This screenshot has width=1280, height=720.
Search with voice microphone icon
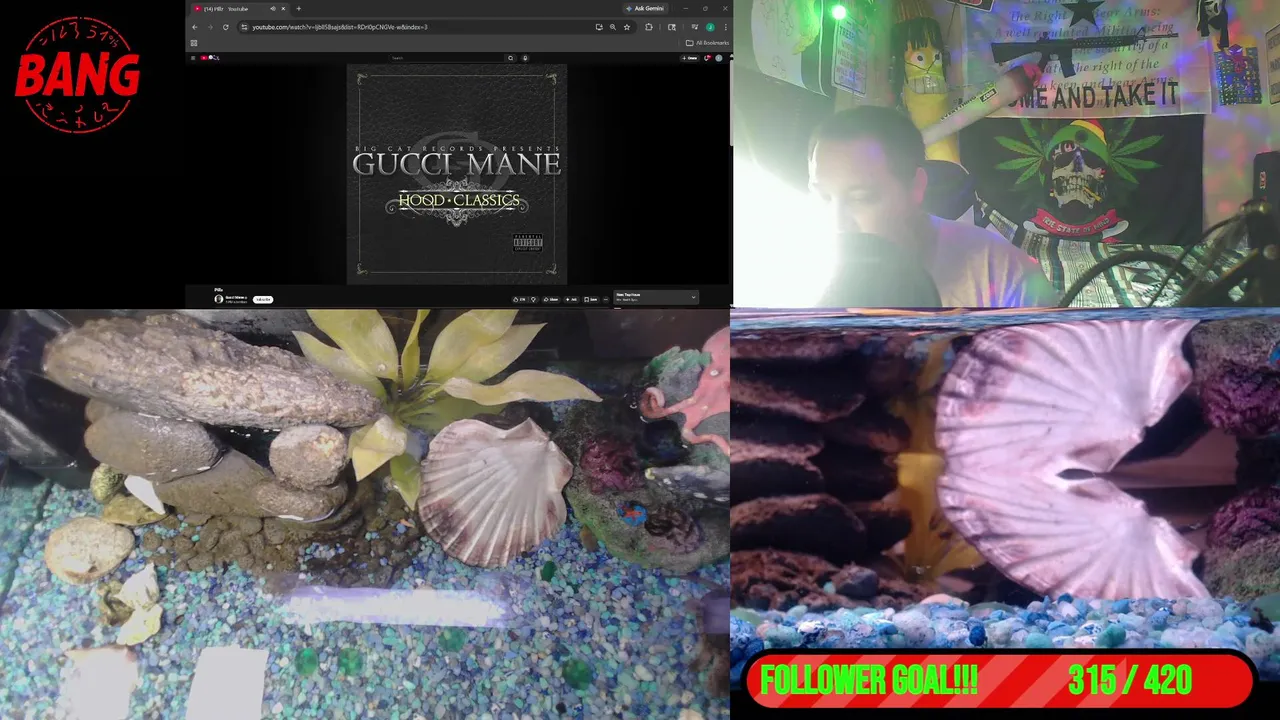point(525,58)
